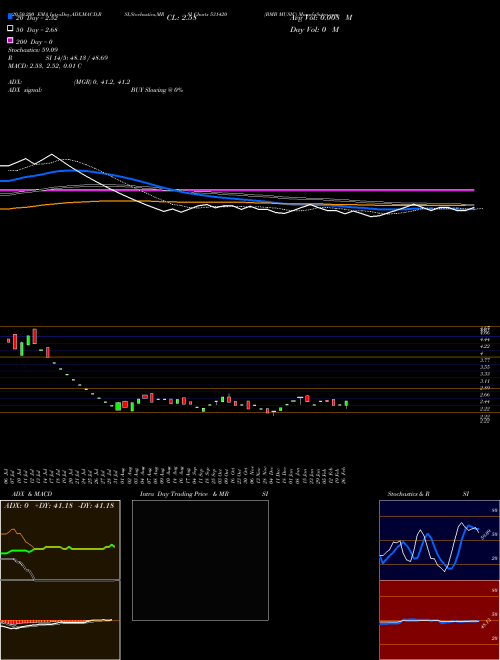
Task: Click the 'Stochastics & RSI' panel title
Action: (x=428, y=494)
